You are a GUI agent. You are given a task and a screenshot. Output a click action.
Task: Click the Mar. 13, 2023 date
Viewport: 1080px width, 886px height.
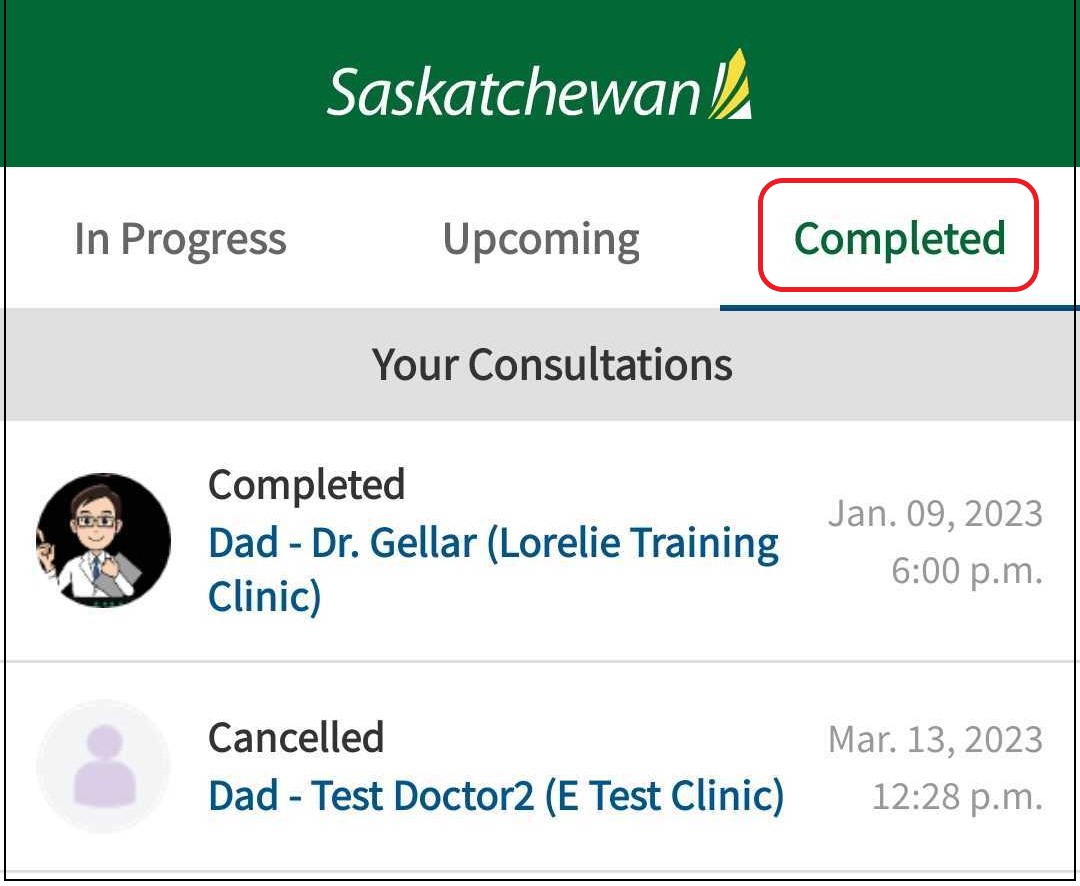[x=935, y=740]
